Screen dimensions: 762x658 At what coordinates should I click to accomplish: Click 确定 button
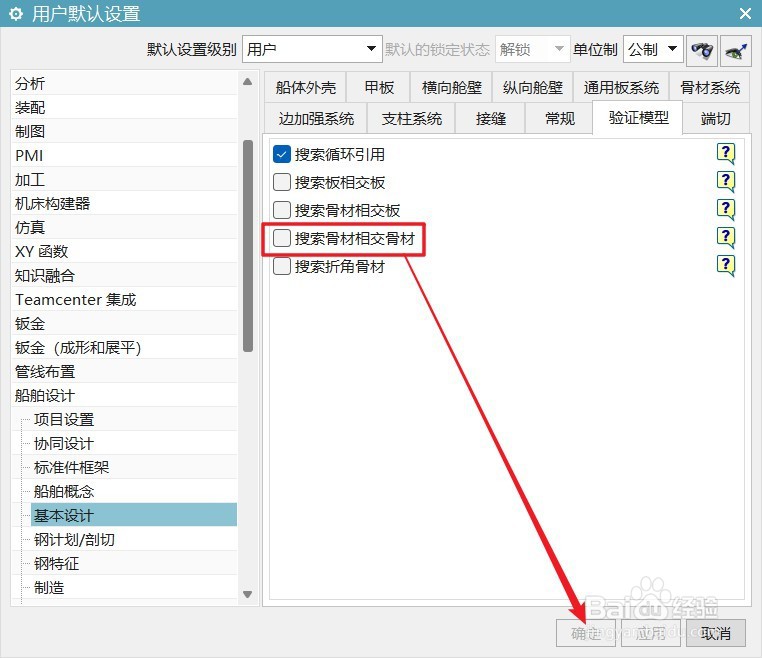click(586, 633)
